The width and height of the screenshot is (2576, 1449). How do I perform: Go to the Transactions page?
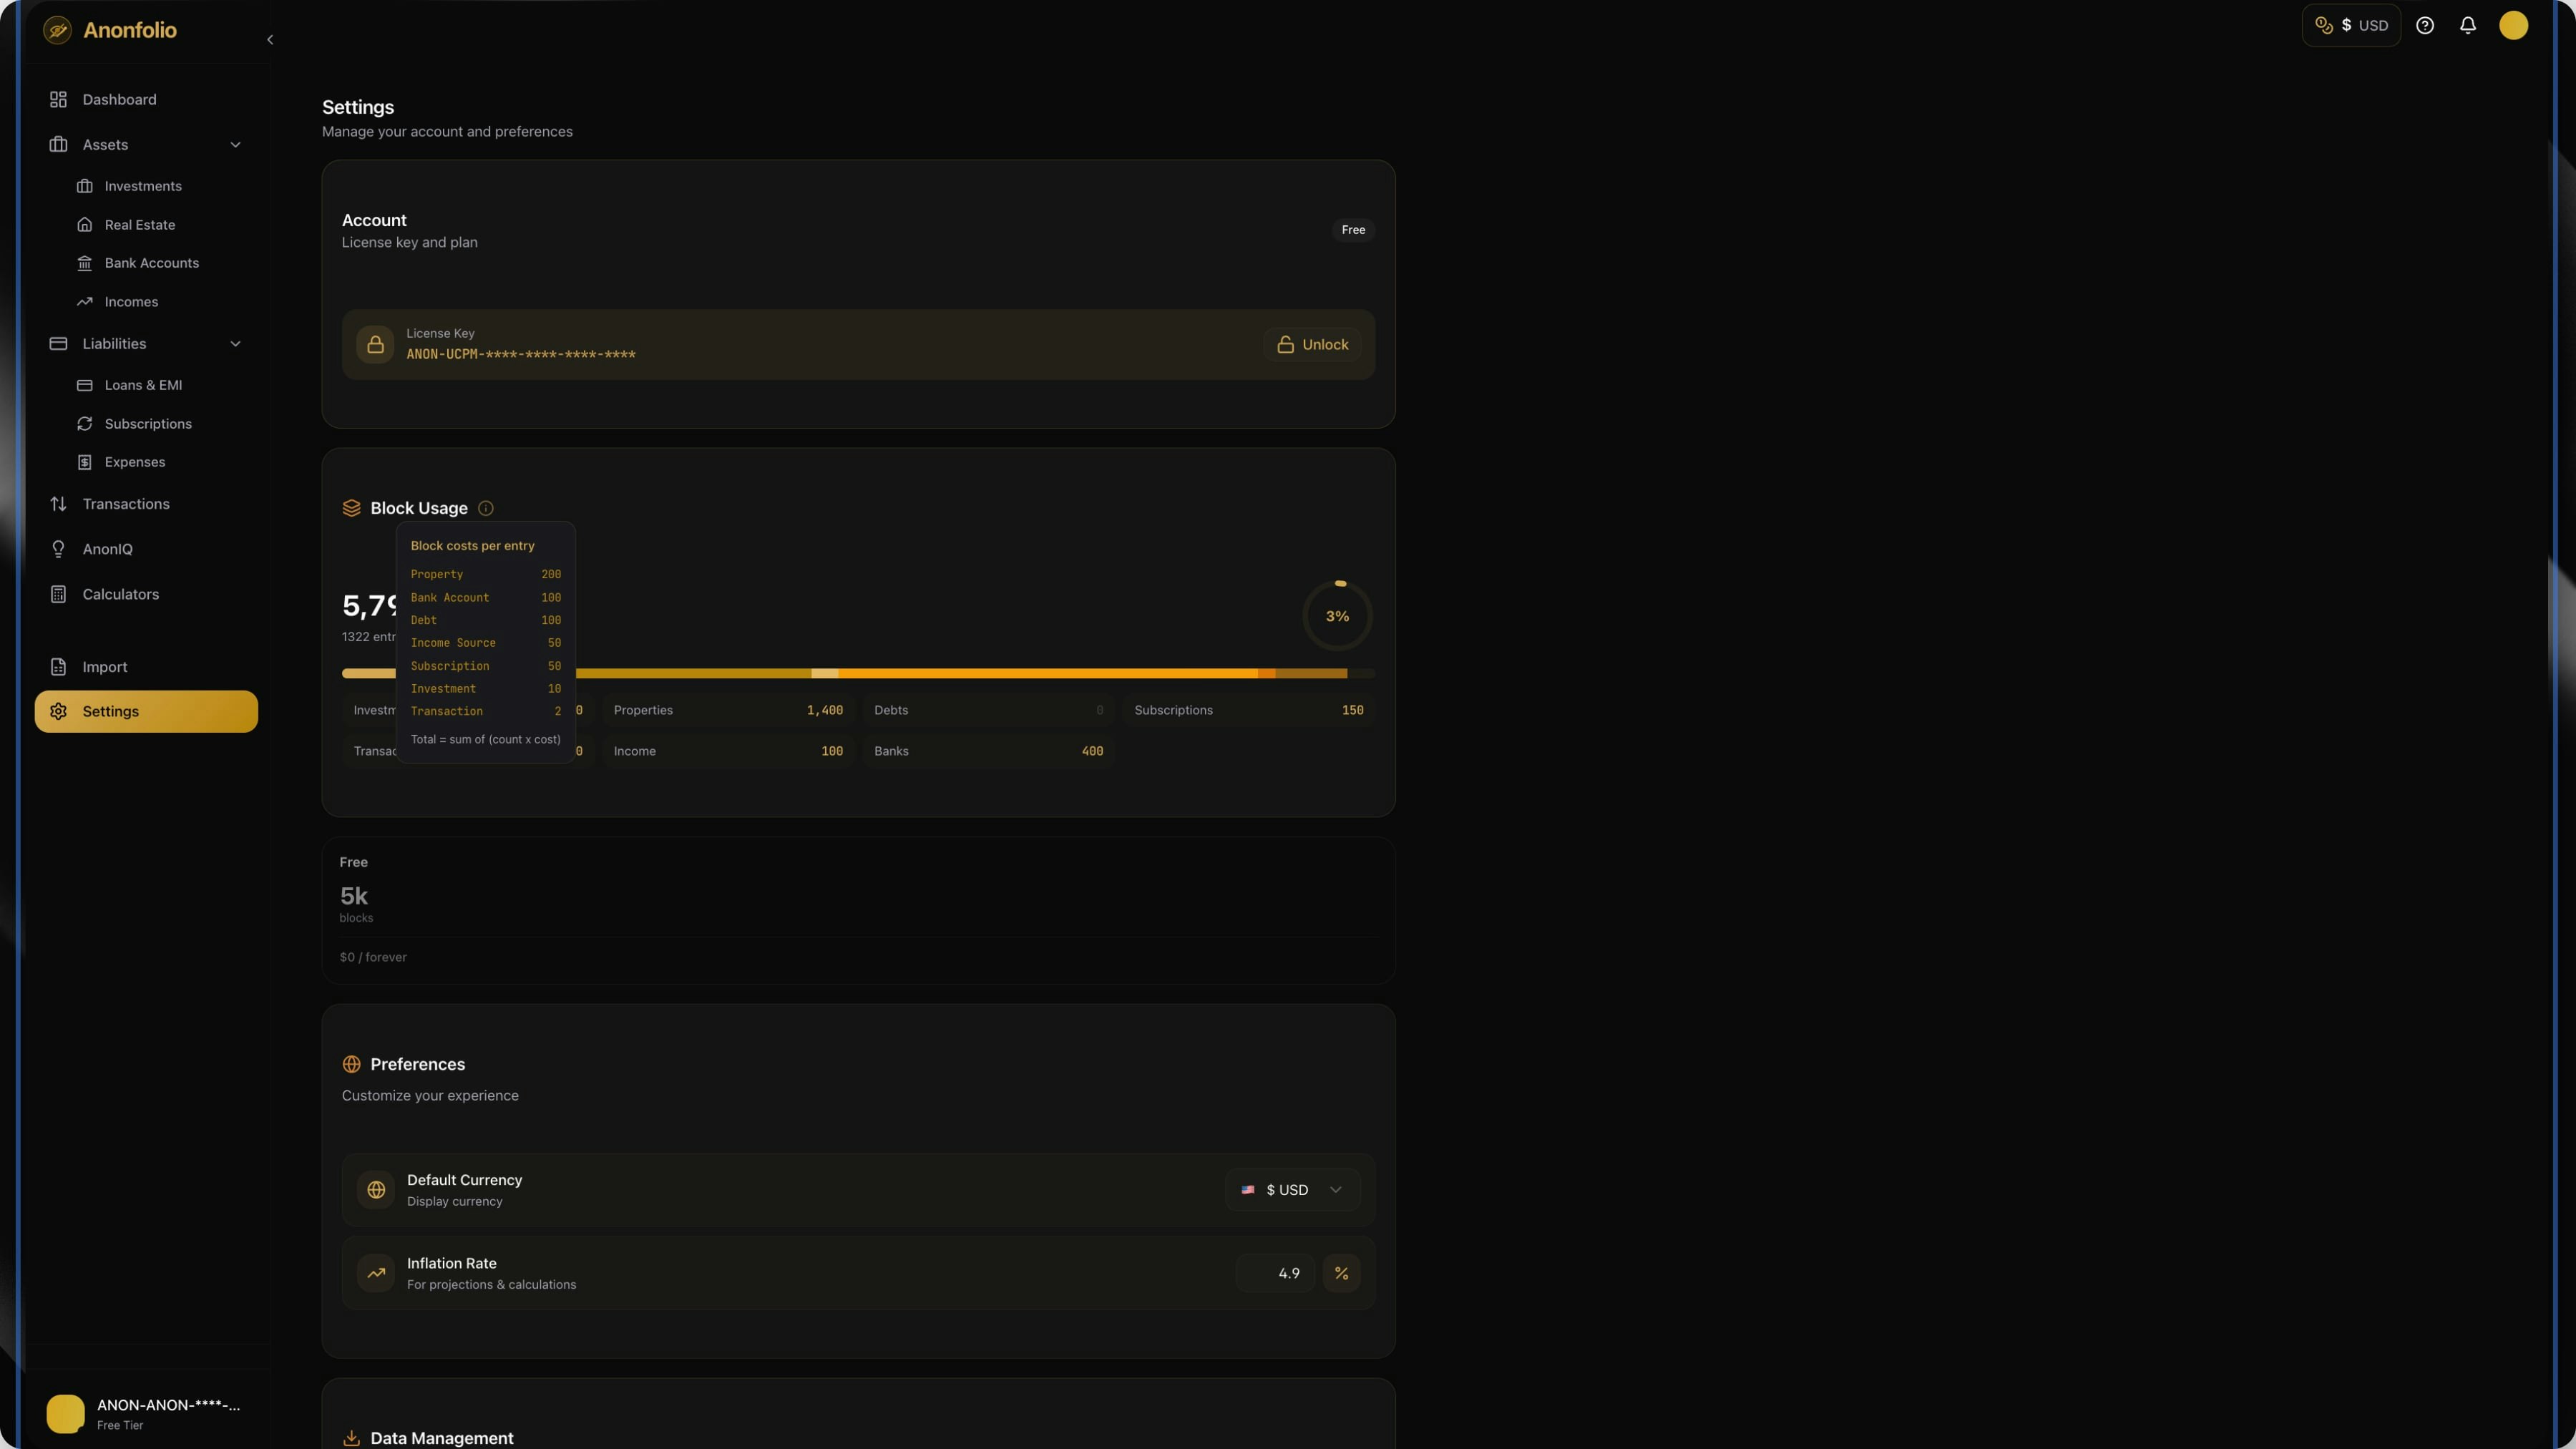pyautogui.click(x=126, y=503)
